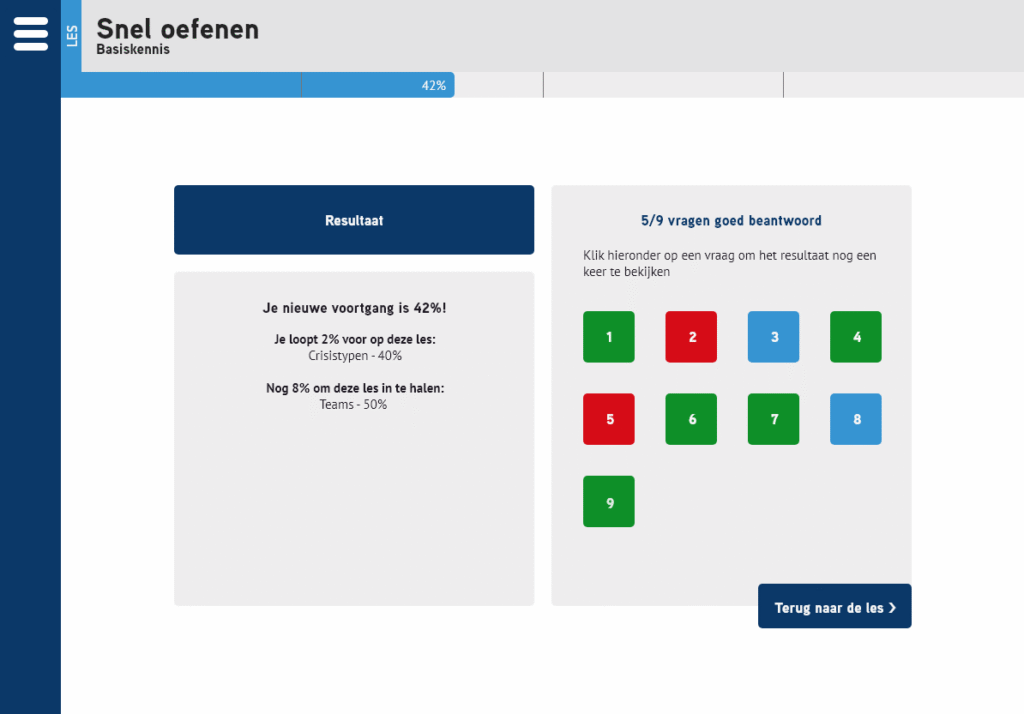Open blue question tile 8
Viewport: 1024px width, 714px height.
(856, 419)
